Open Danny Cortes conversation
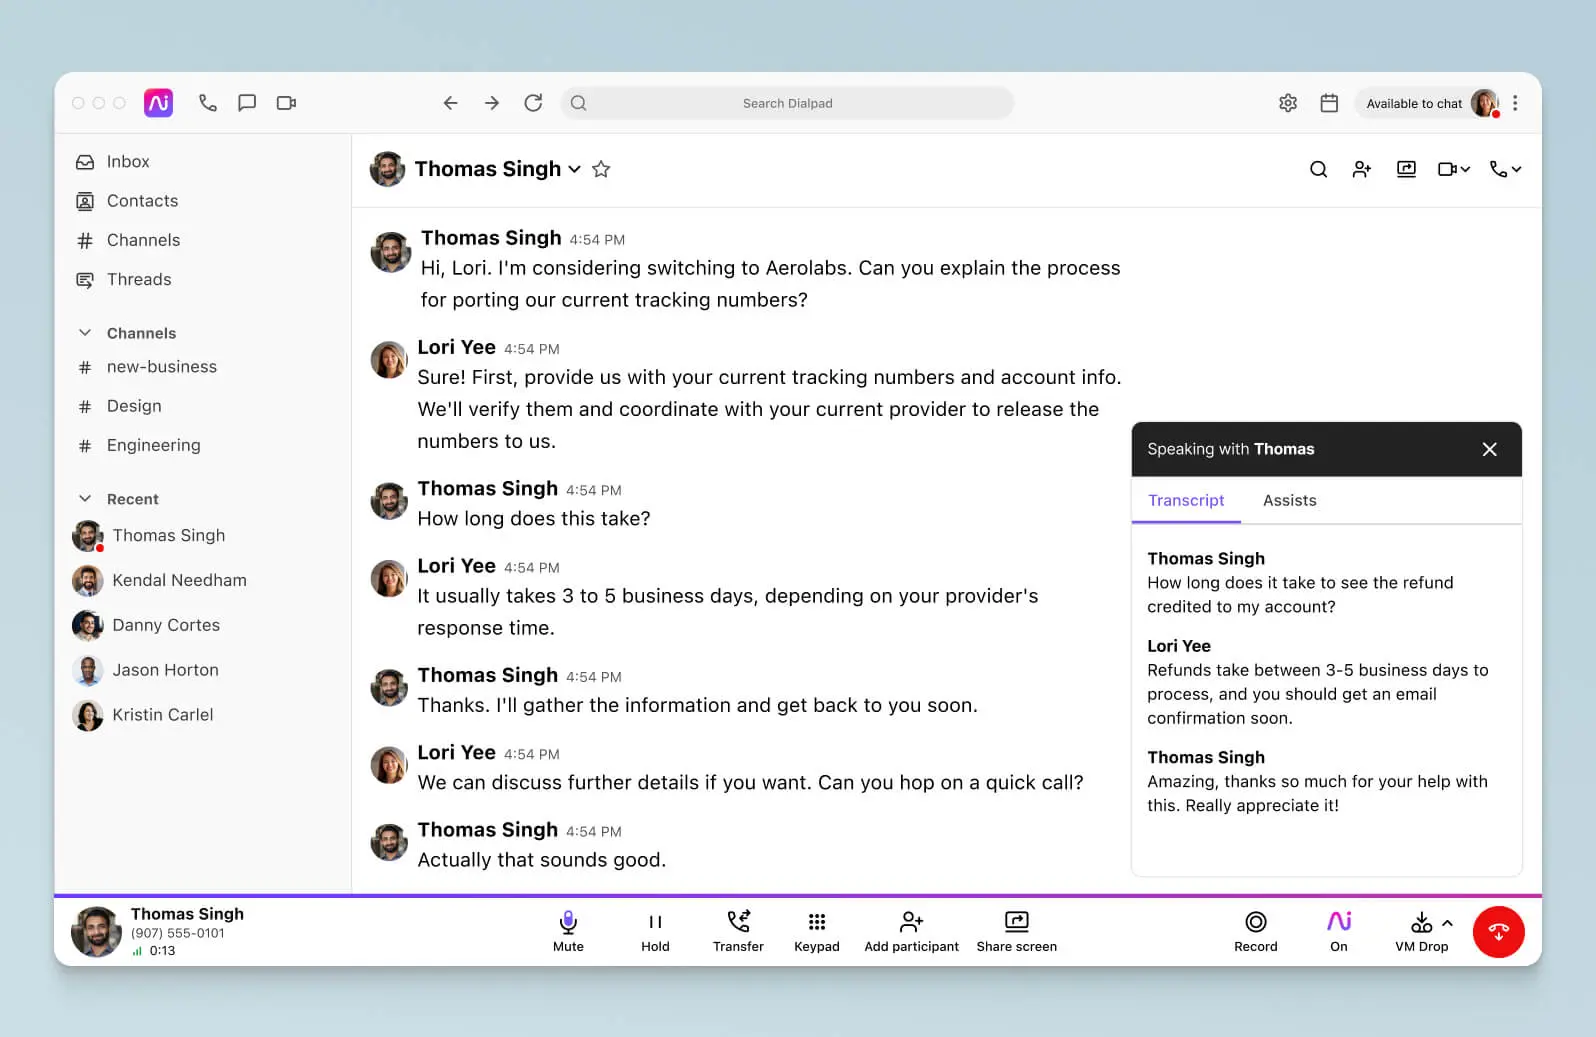 point(166,625)
